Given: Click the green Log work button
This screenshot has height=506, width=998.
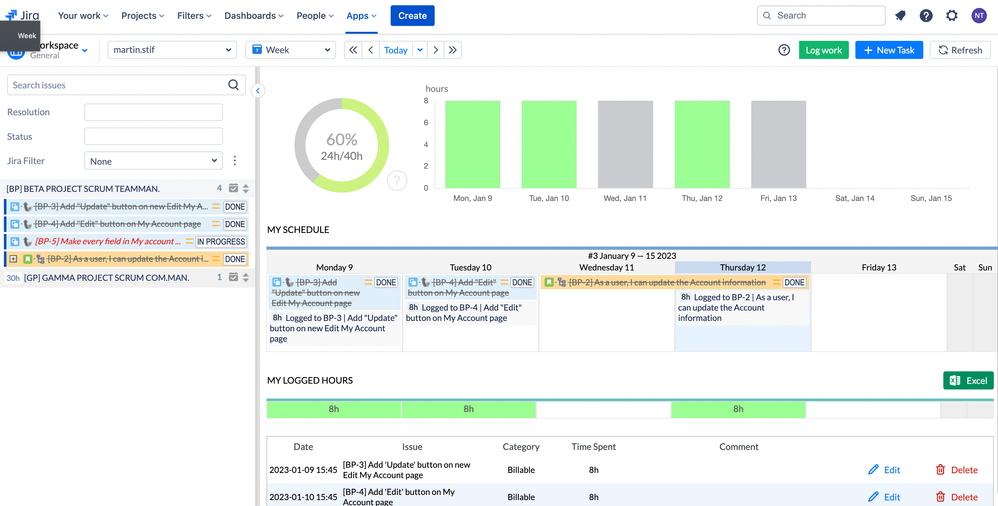Looking at the screenshot, I should [x=823, y=50].
